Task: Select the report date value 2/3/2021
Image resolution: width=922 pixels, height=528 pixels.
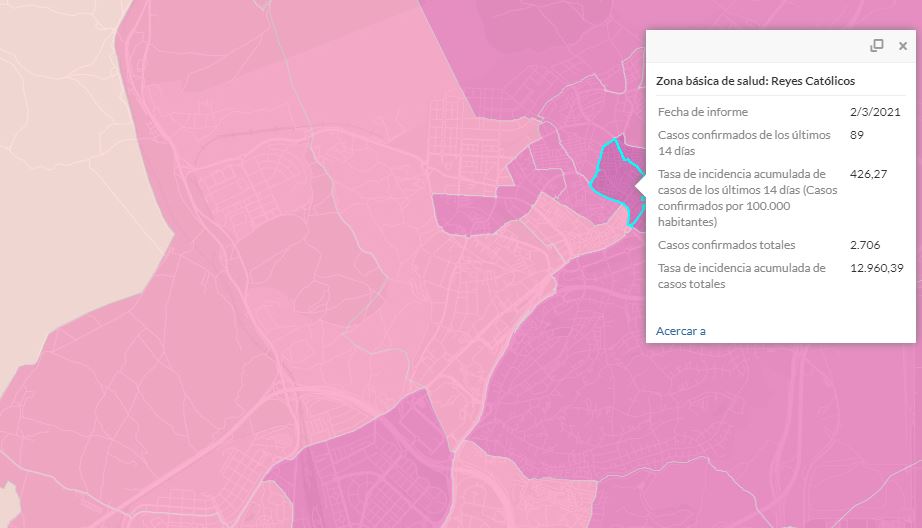Action: pyautogui.click(x=875, y=112)
